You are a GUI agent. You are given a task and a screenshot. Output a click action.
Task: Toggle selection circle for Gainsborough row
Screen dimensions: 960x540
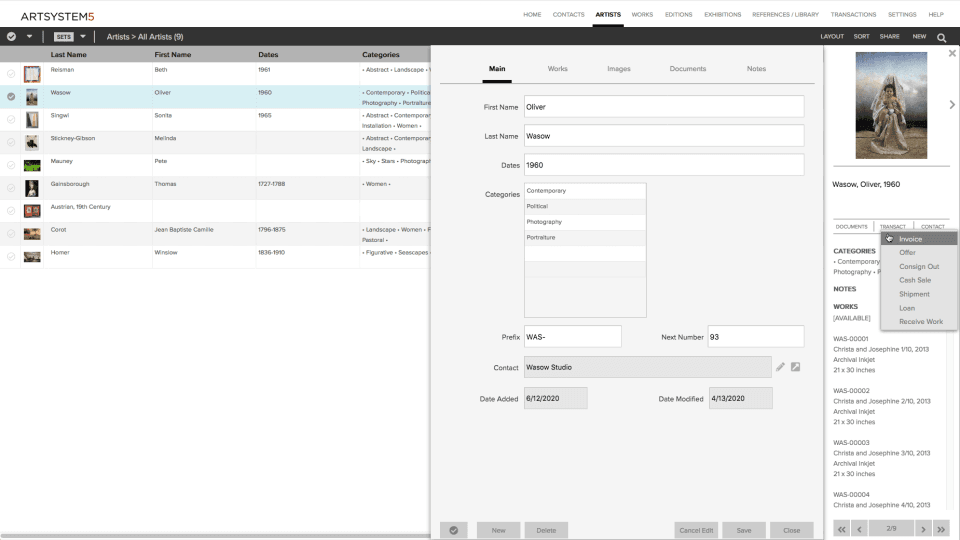pos(11,188)
